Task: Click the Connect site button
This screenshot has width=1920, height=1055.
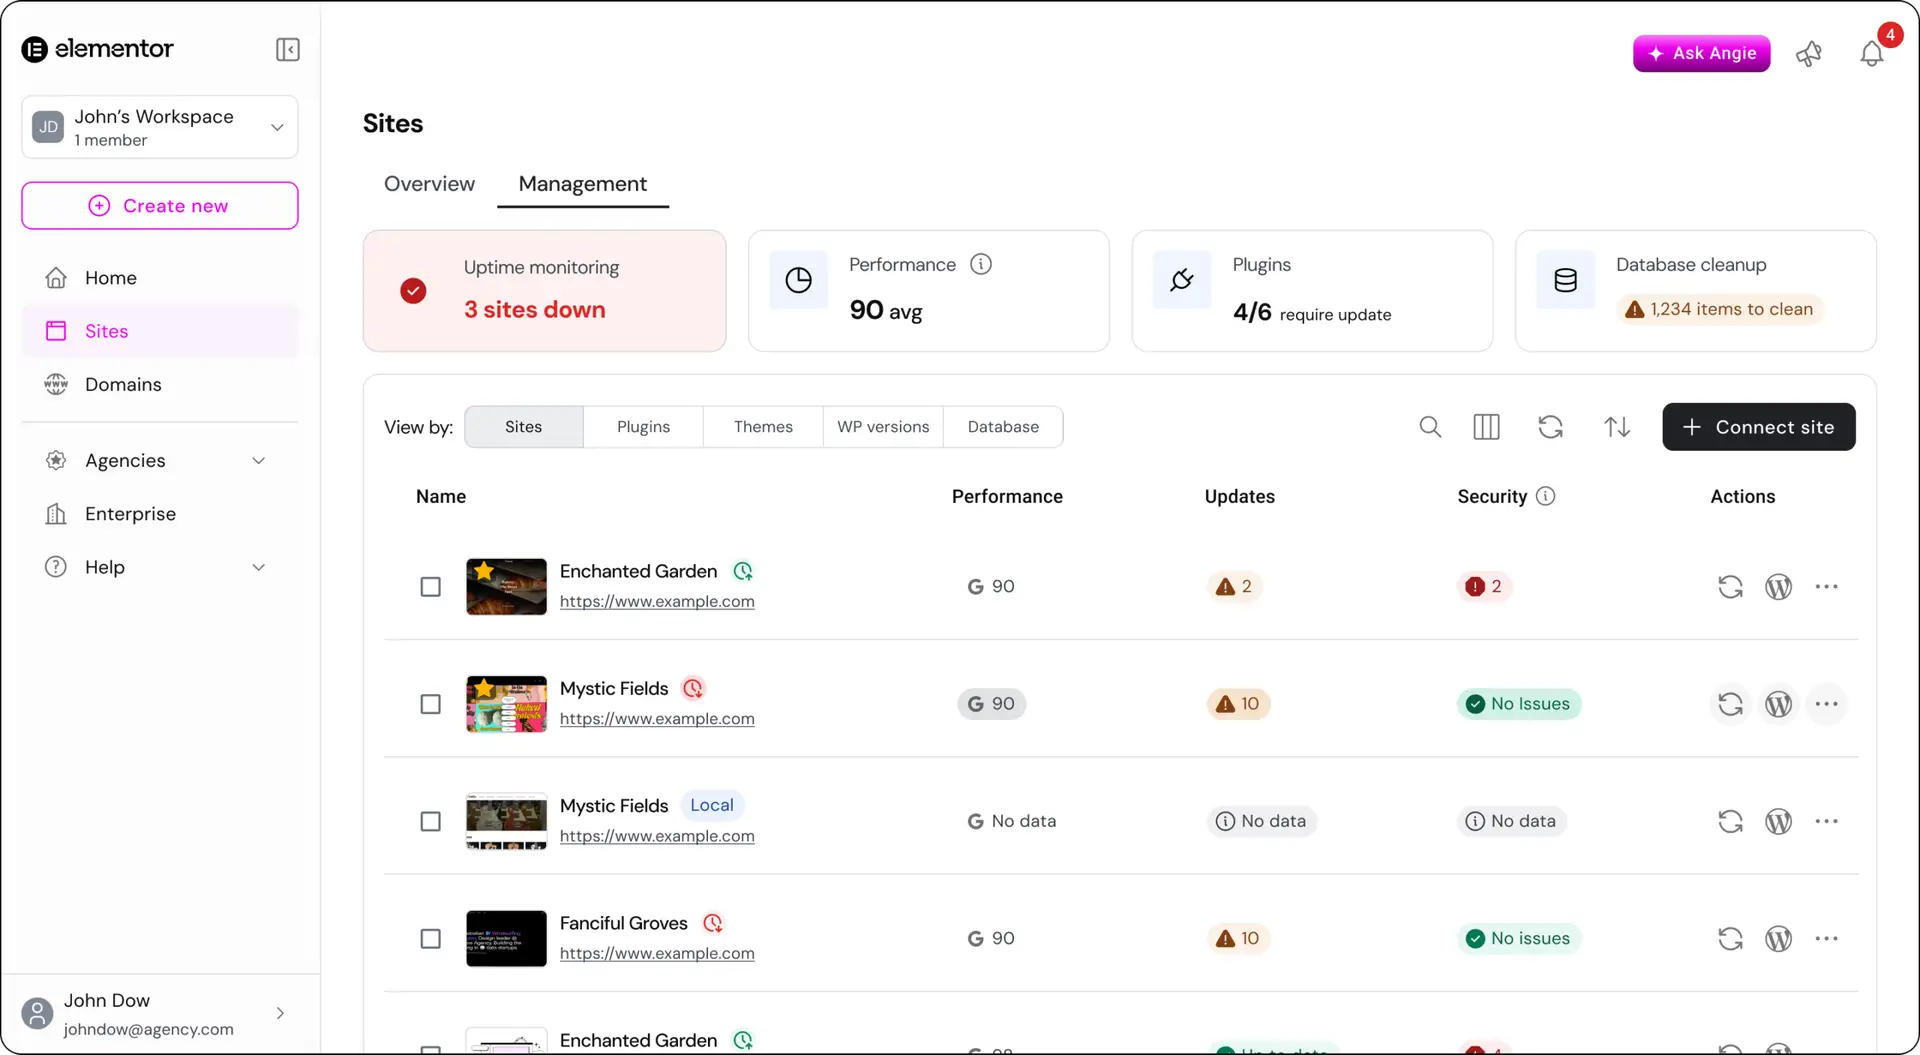Action: click(x=1758, y=427)
